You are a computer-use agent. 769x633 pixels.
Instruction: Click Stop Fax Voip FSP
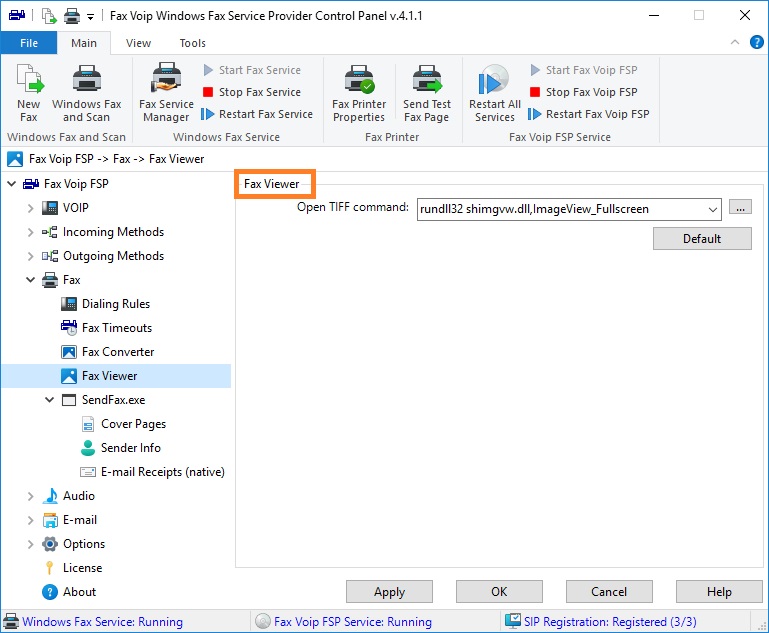click(584, 92)
